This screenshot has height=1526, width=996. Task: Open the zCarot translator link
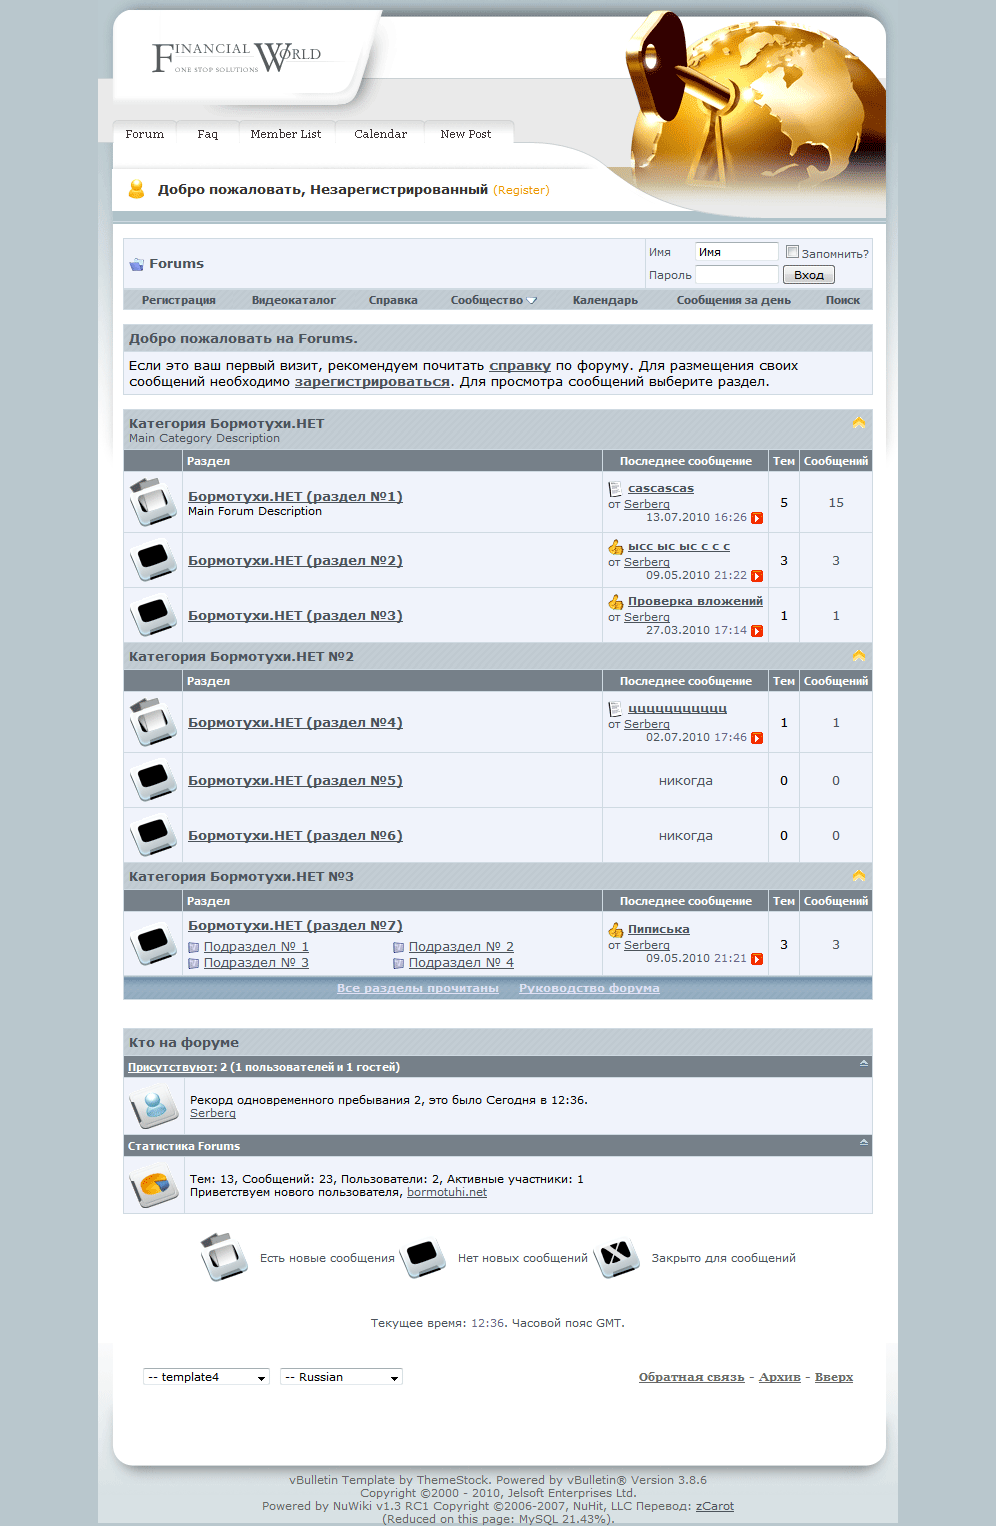715,1506
